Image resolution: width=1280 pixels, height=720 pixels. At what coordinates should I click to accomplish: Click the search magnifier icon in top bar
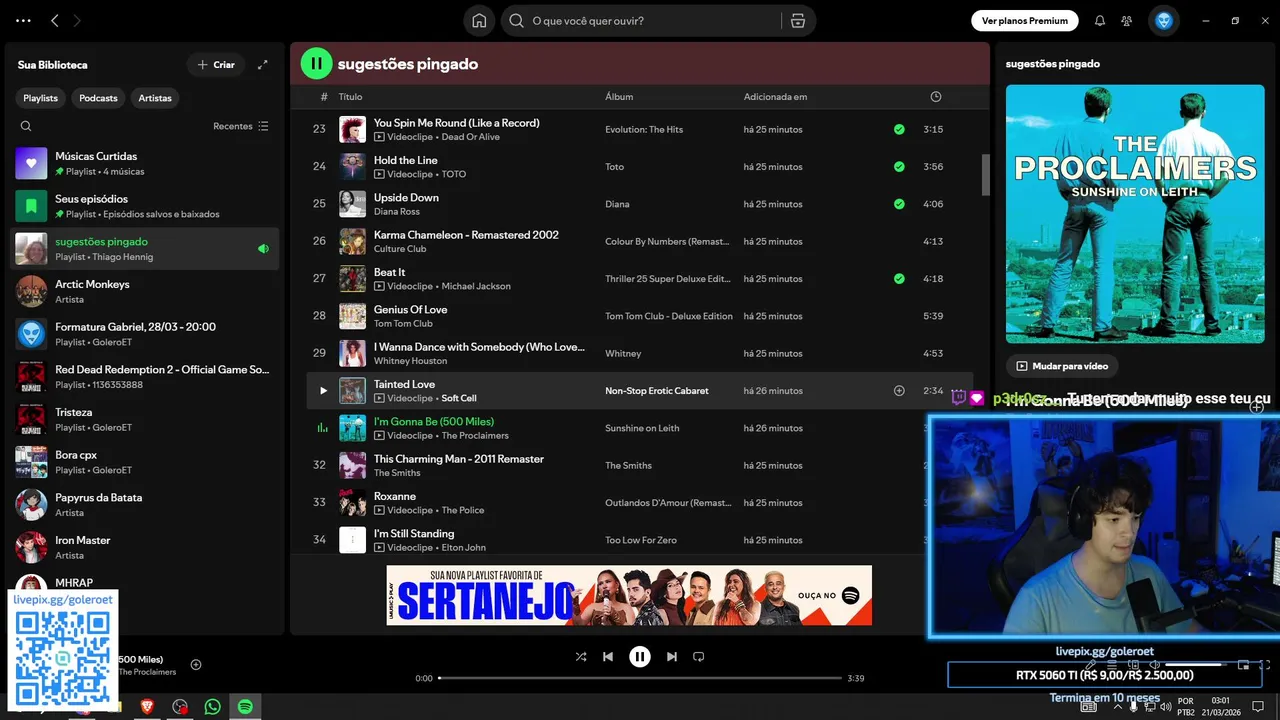pos(517,20)
